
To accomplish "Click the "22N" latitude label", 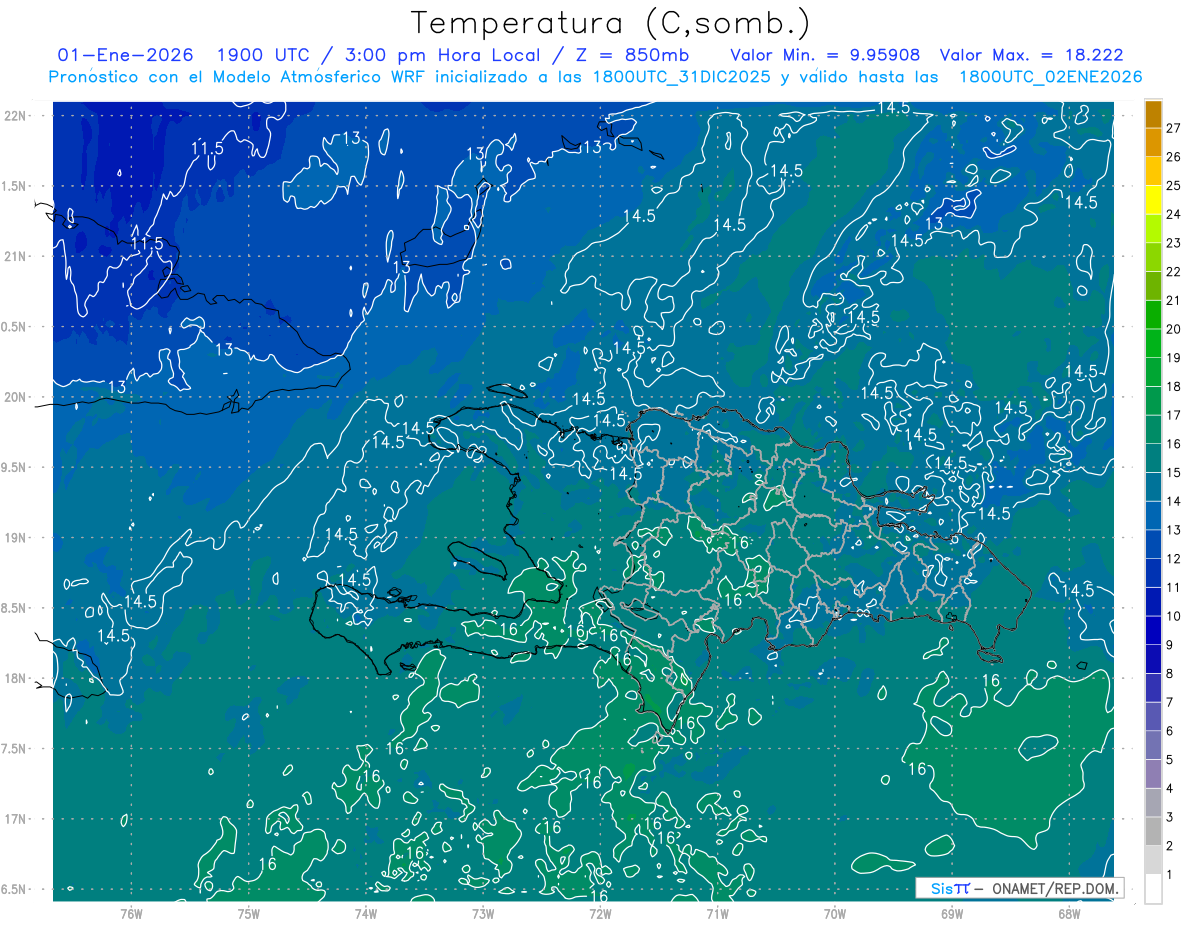I will [17, 115].
